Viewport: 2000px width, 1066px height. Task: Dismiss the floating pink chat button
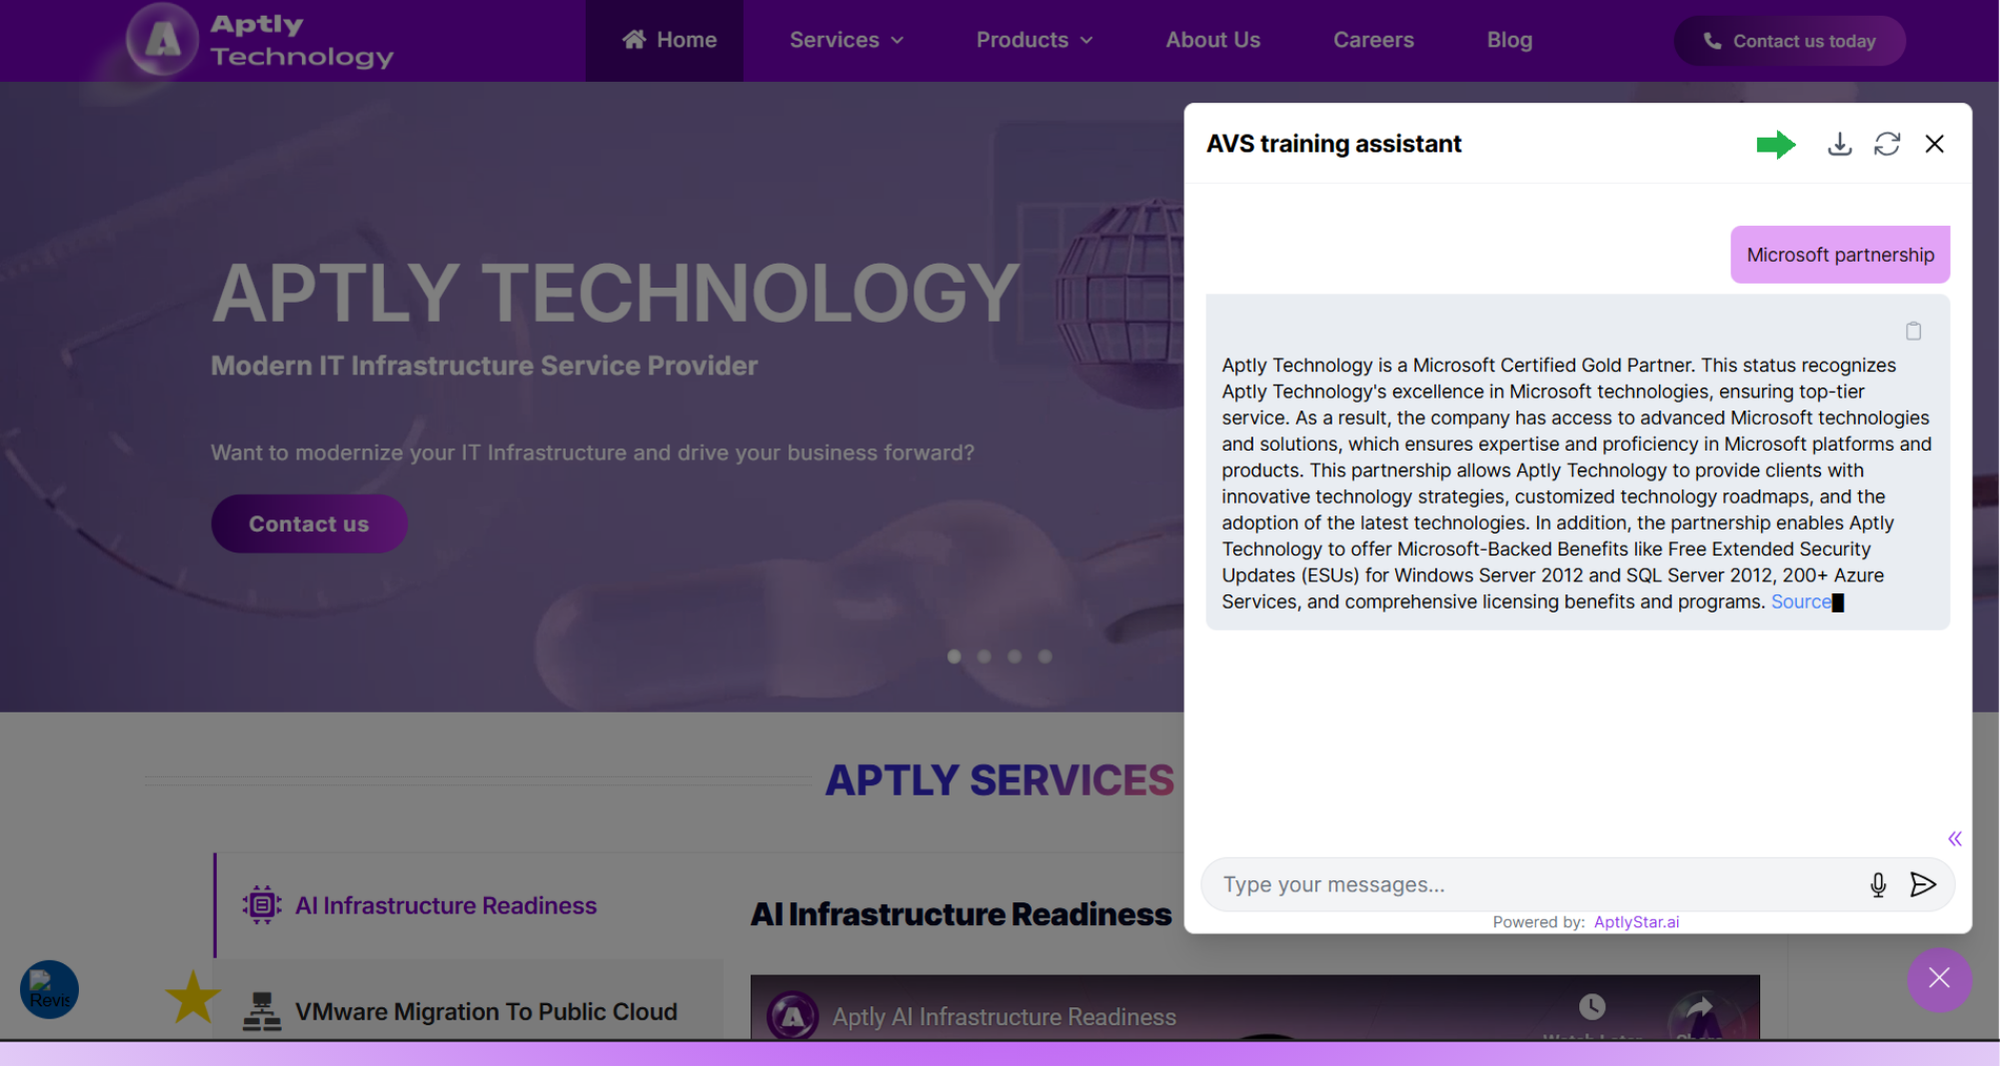(x=1939, y=980)
